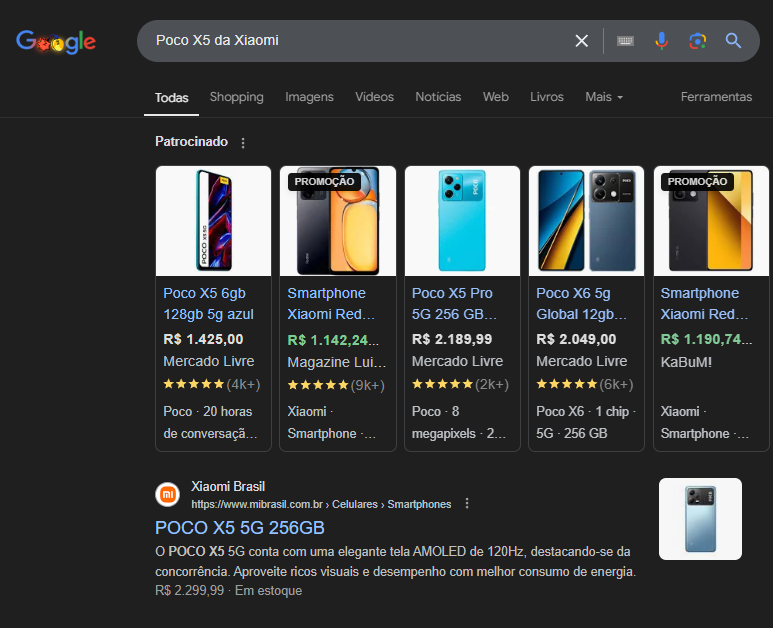
Task: Open the Magazine Luiza Redmi promo phone image
Action: 338,221
